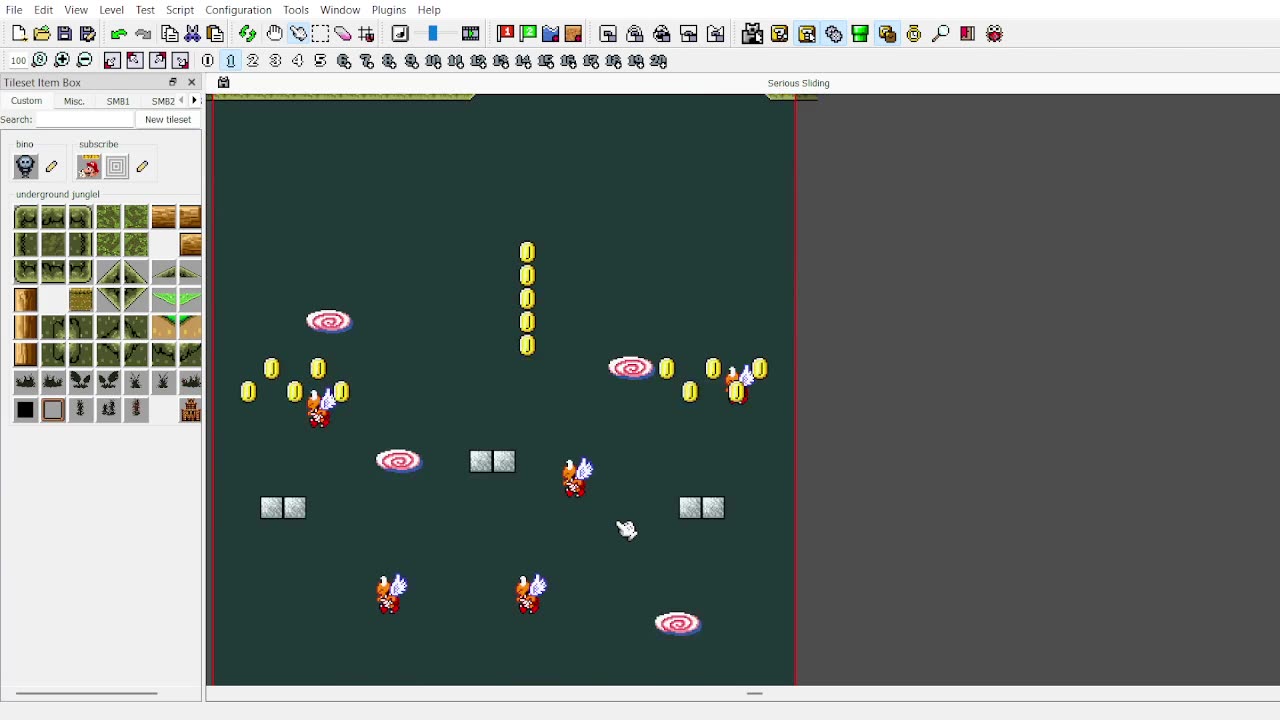Edit the bino tileset with pencil
Screen dimensions: 1280x720
coord(51,167)
